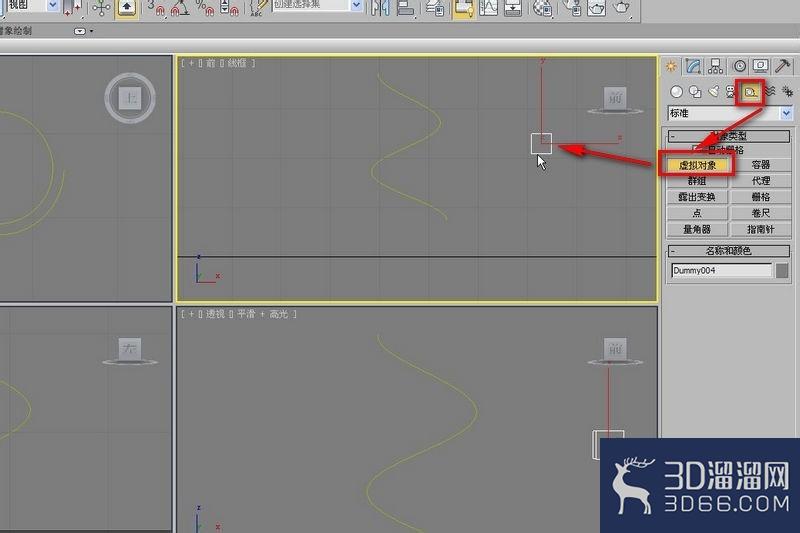Open the 创建选择集 named selection dropdown arrow
Viewport: 800px width, 533px height.
(x=357, y=5)
